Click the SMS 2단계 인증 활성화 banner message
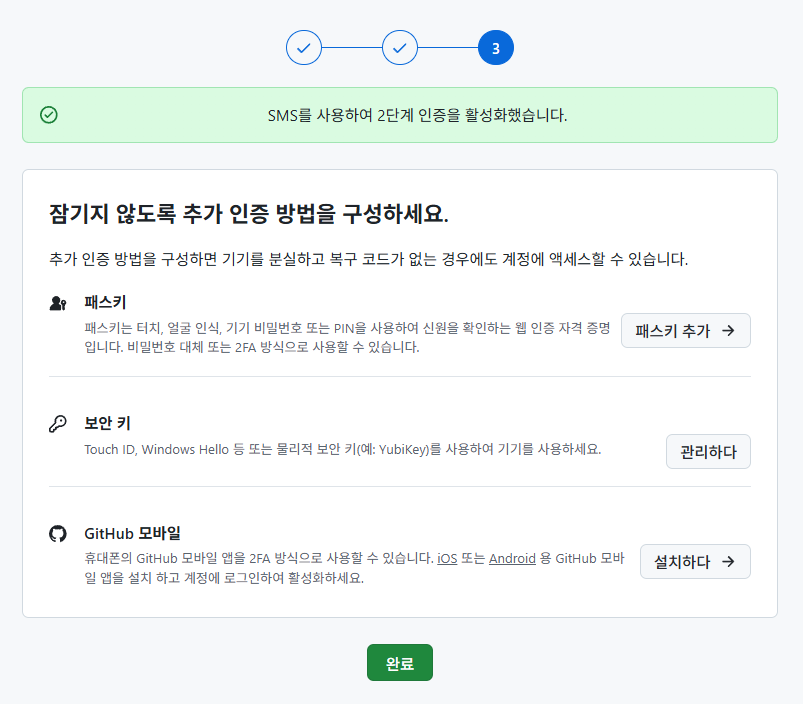The height and width of the screenshot is (704, 803). point(417,115)
